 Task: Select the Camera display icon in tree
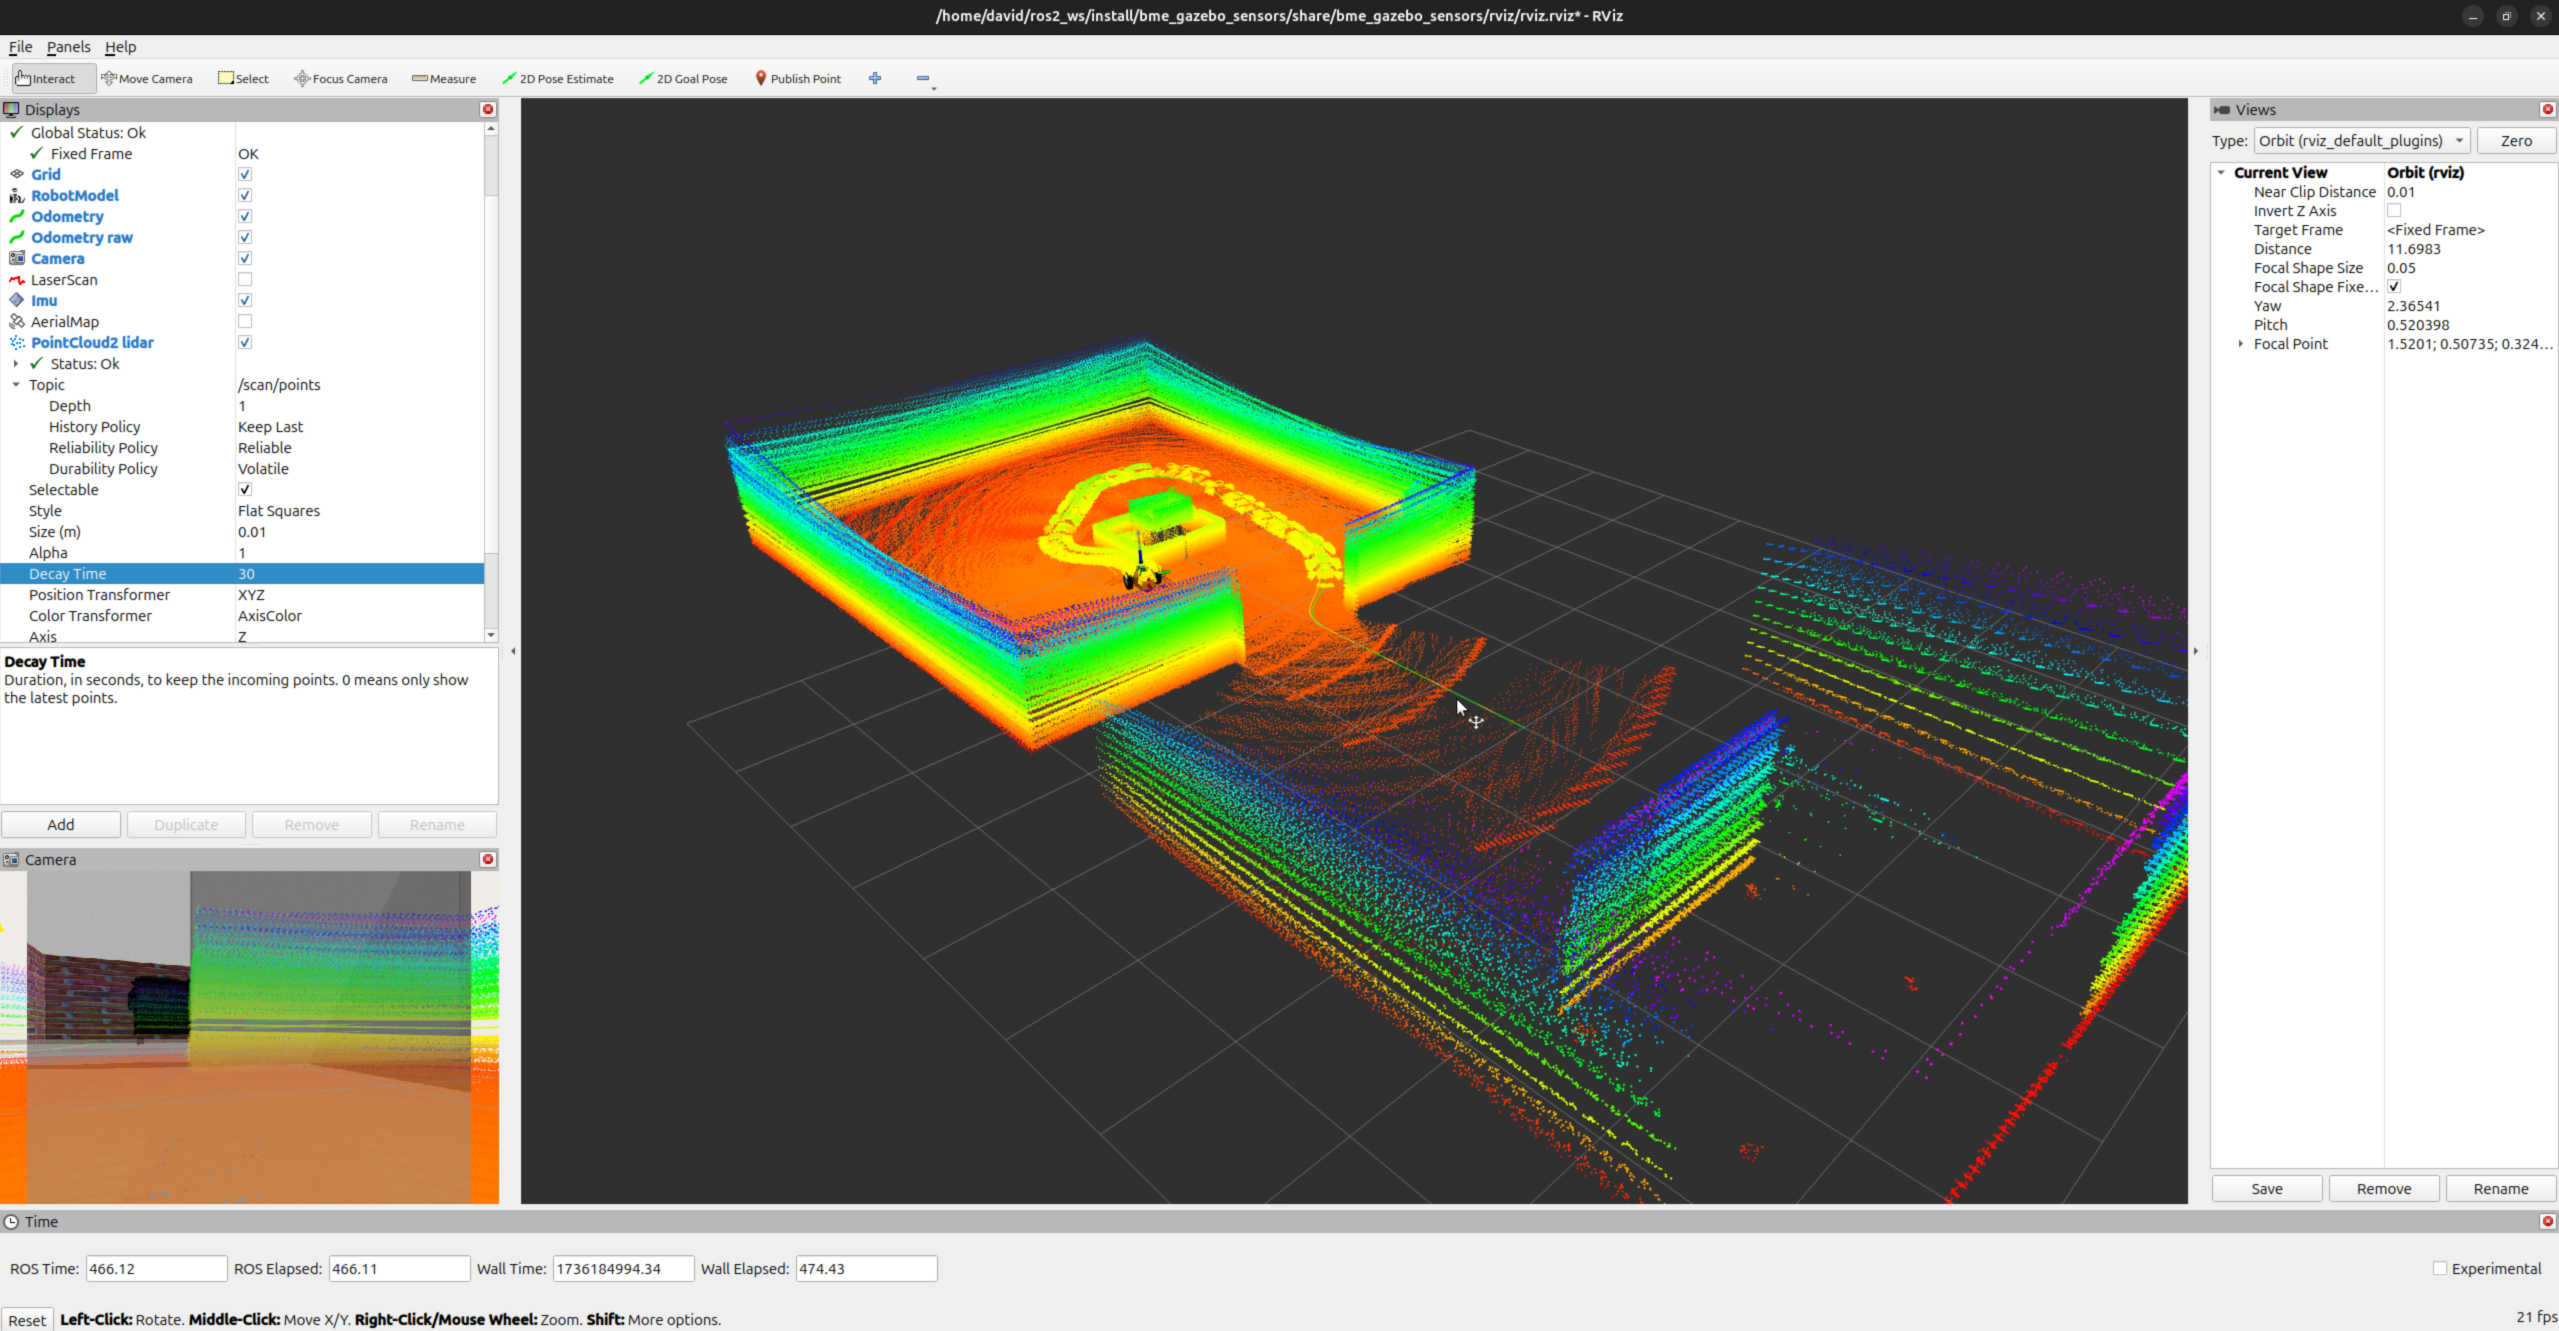point(17,258)
